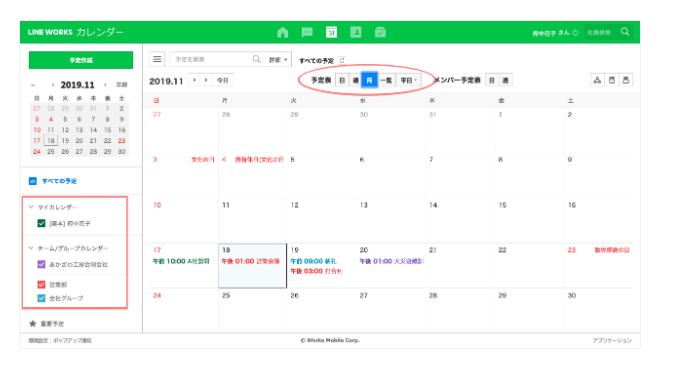The width and height of the screenshot is (699, 392).
Task: Select the month (月) schedule view
Action: (x=369, y=80)
